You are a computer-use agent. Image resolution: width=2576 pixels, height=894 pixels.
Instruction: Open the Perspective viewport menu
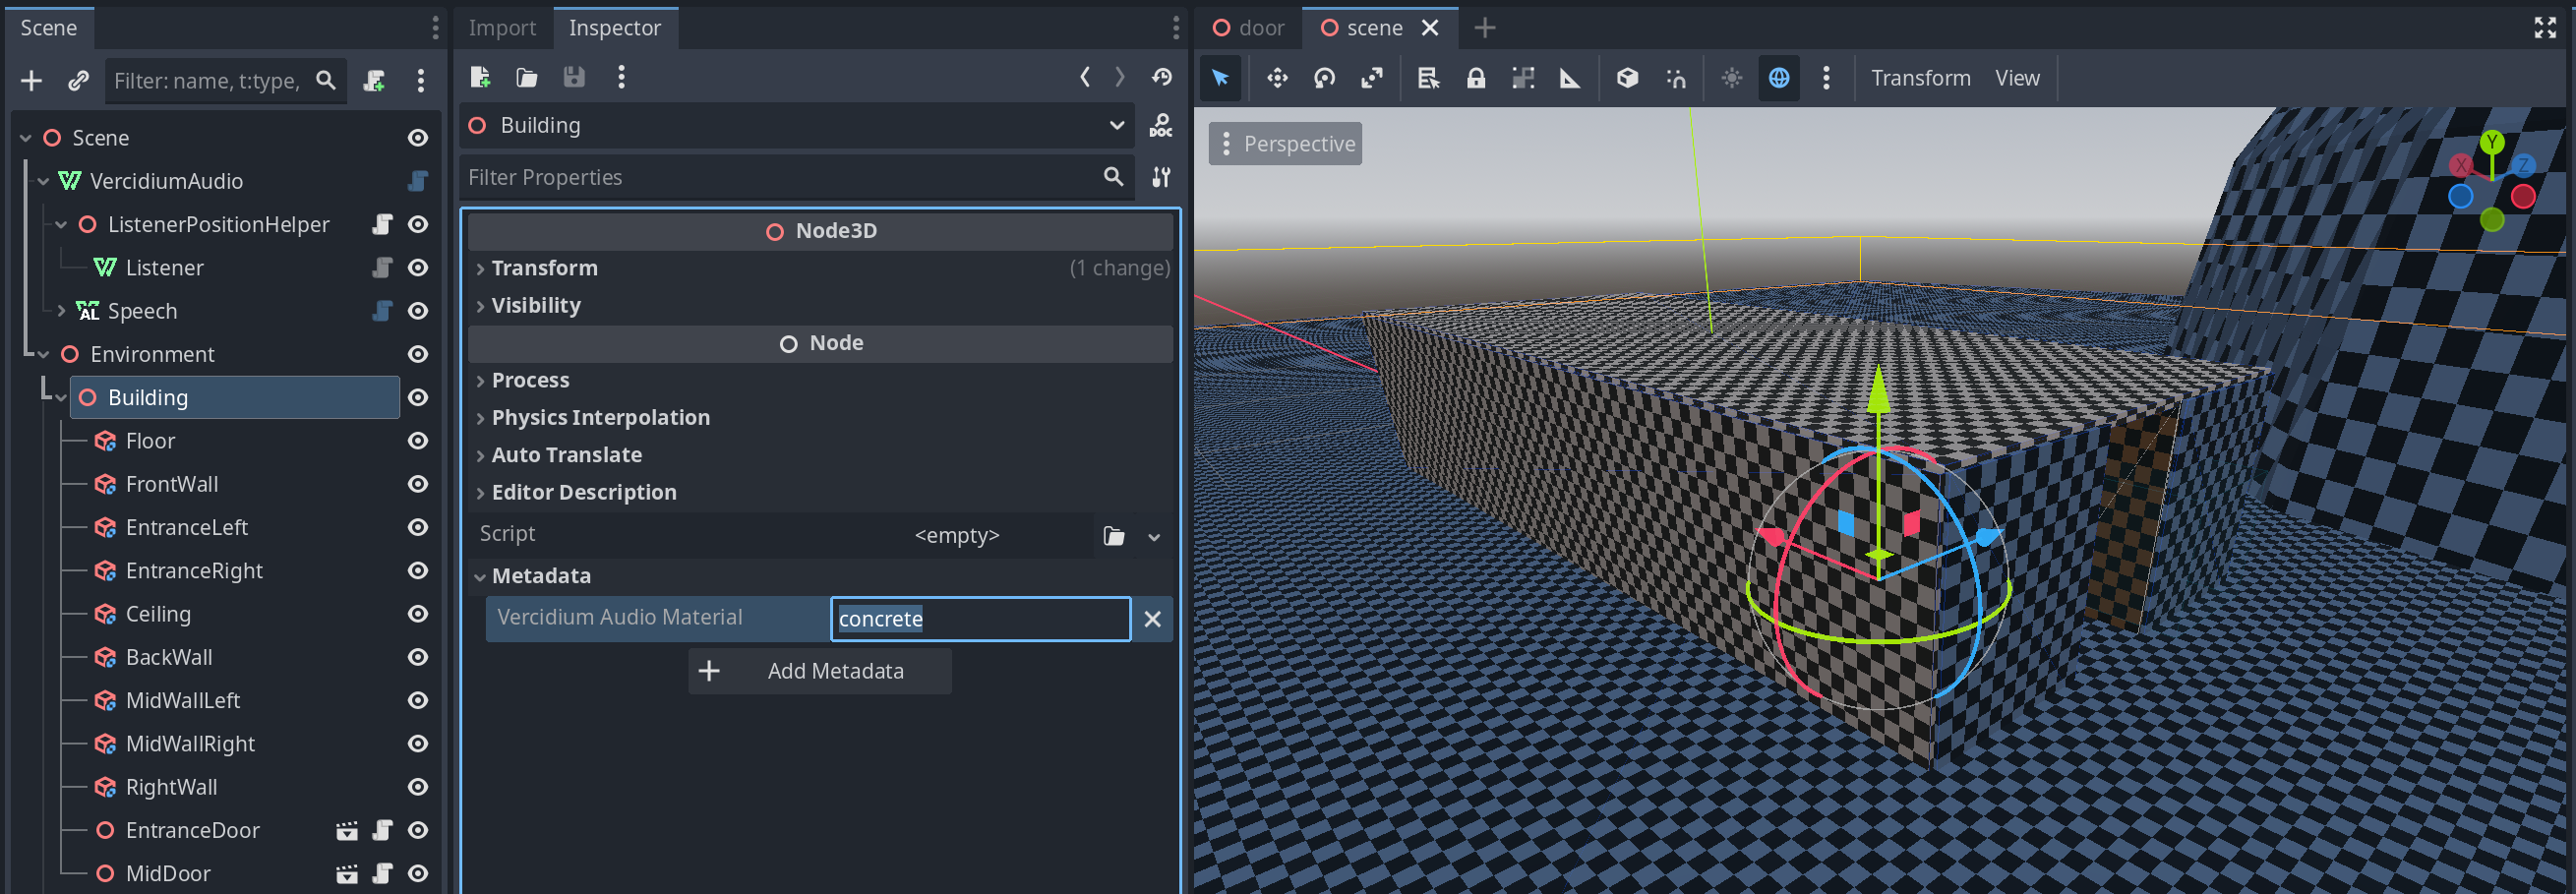[x=1285, y=144]
